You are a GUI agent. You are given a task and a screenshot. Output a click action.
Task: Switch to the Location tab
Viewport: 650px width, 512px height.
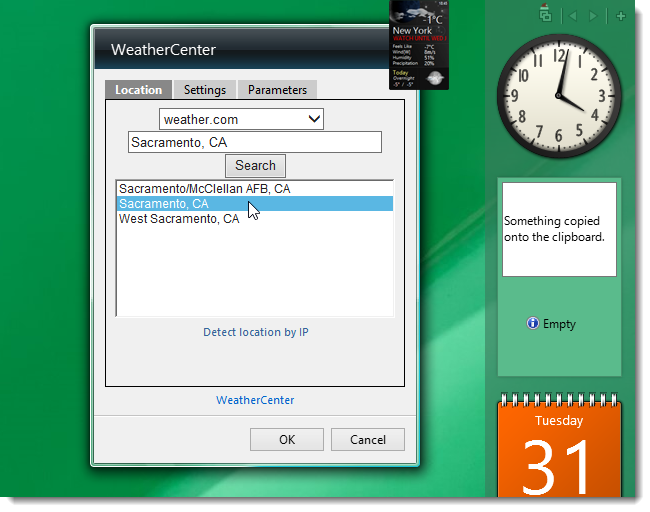point(138,90)
